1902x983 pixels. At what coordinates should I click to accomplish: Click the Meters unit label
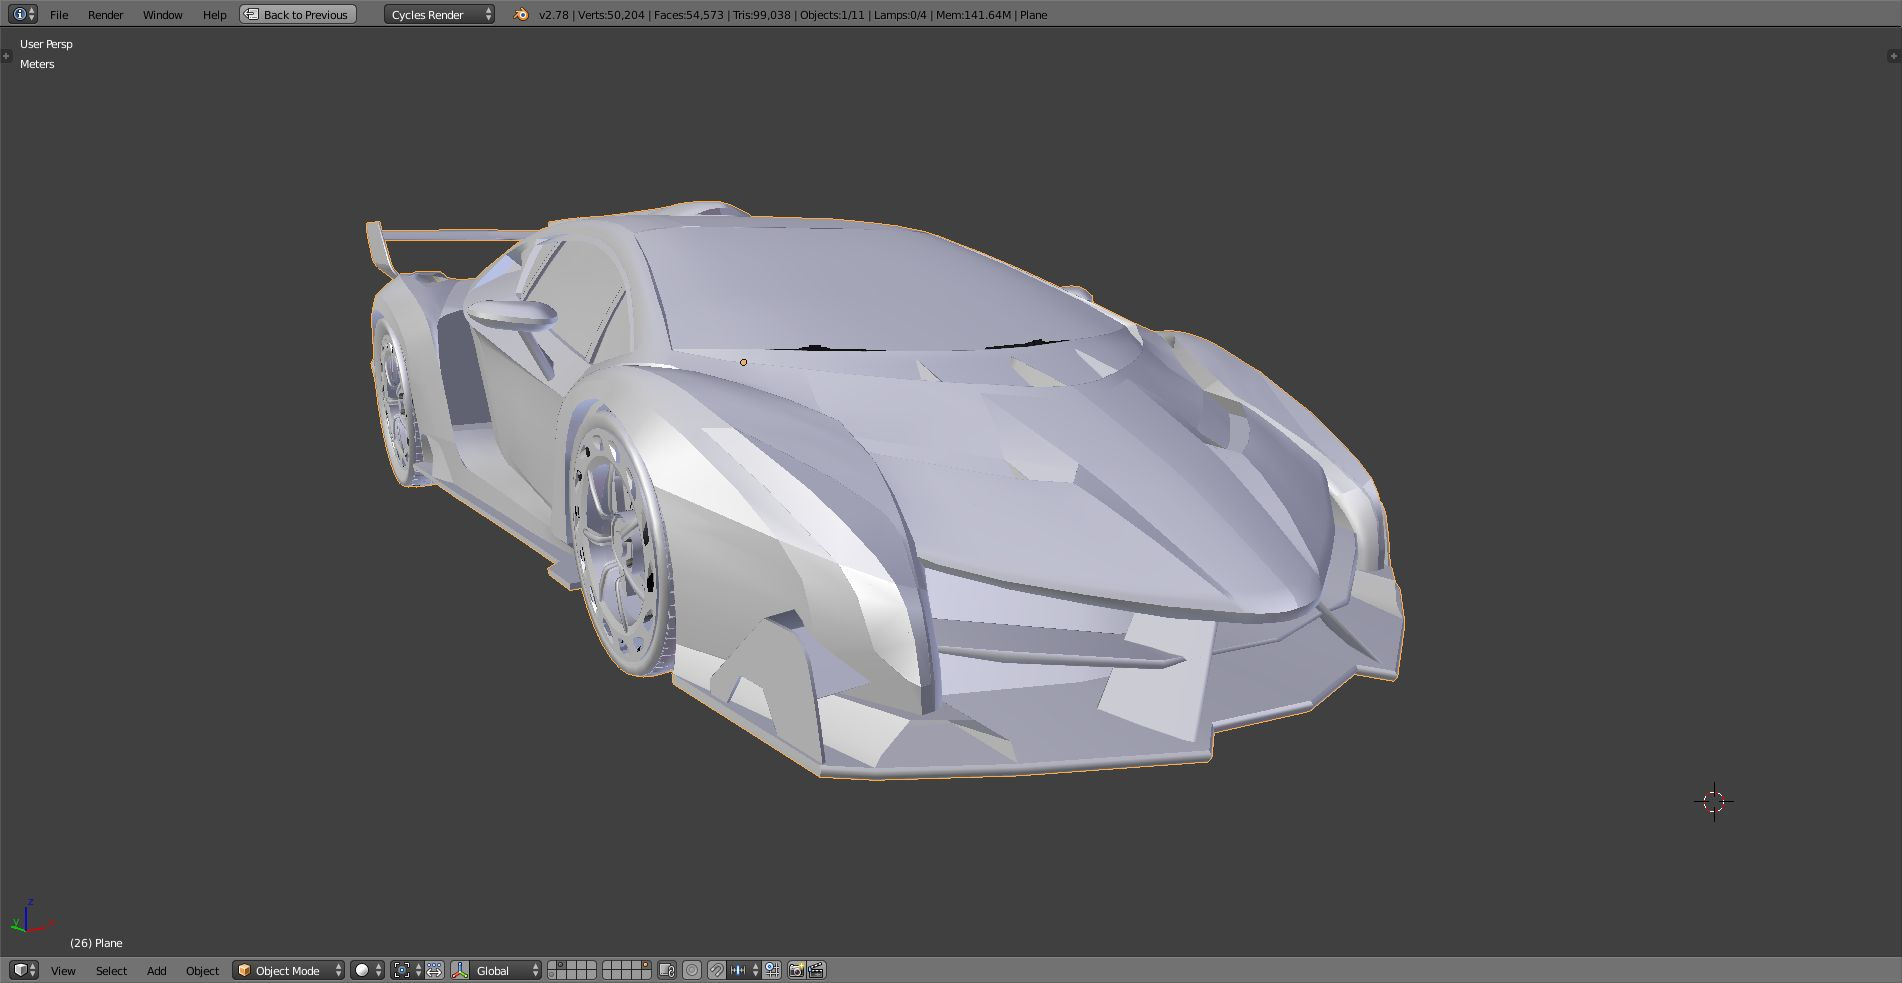coord(37,64)
